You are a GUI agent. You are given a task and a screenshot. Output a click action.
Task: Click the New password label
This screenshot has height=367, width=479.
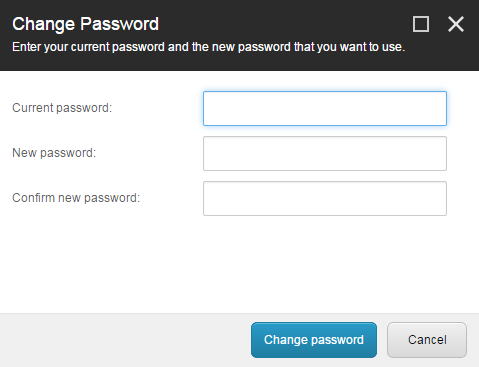tap(54, 153)
